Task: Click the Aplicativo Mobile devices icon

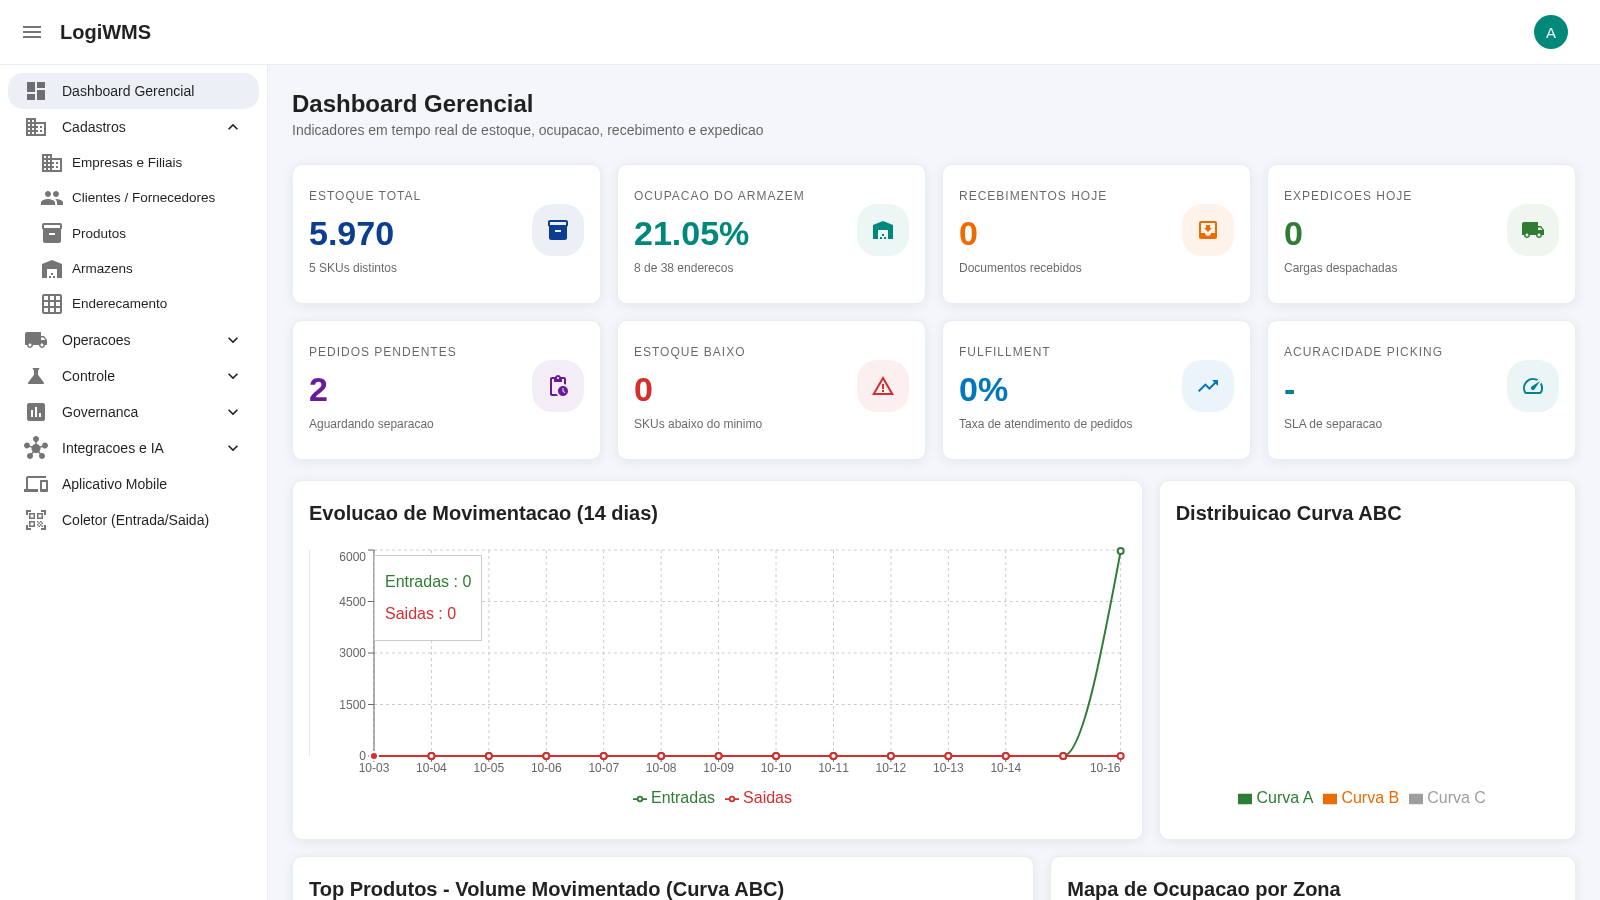Action: [36, 484]
